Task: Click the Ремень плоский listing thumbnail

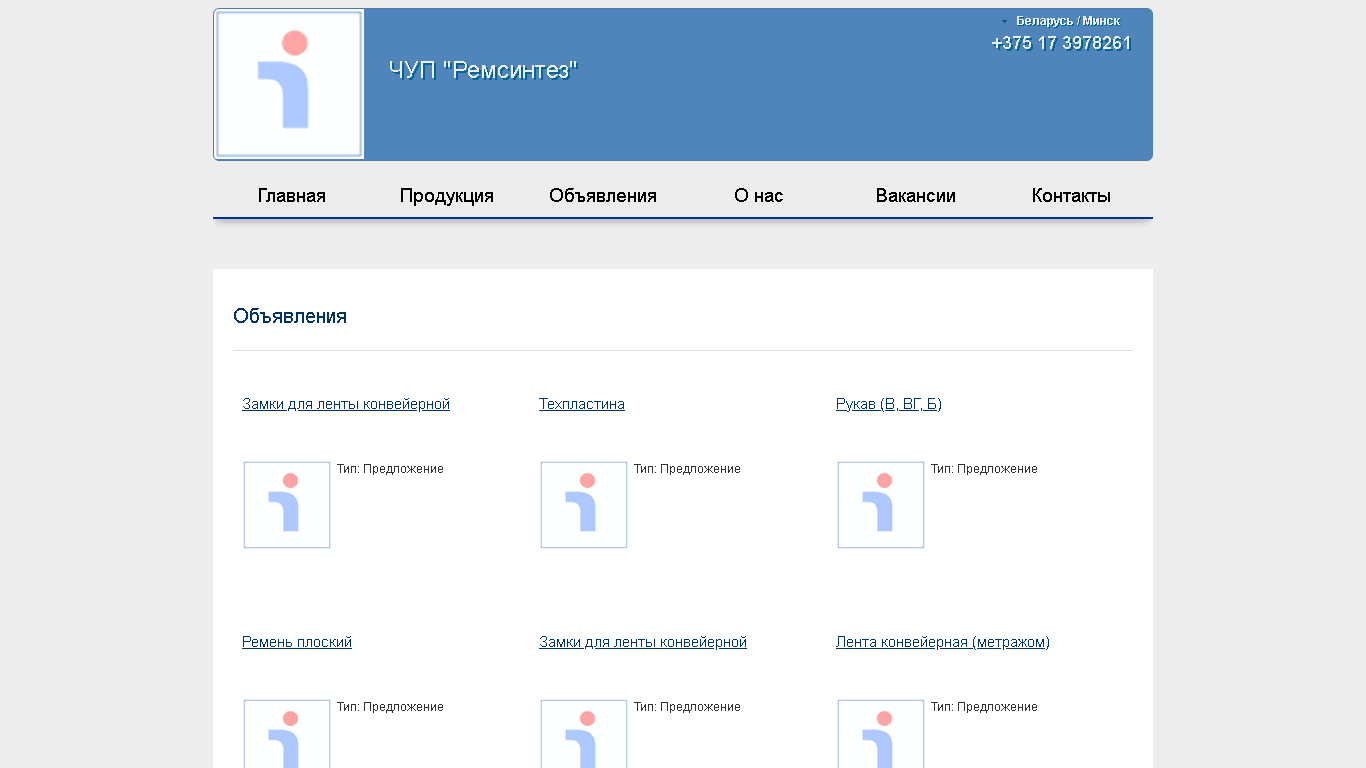Action: [x=287, y=734]
